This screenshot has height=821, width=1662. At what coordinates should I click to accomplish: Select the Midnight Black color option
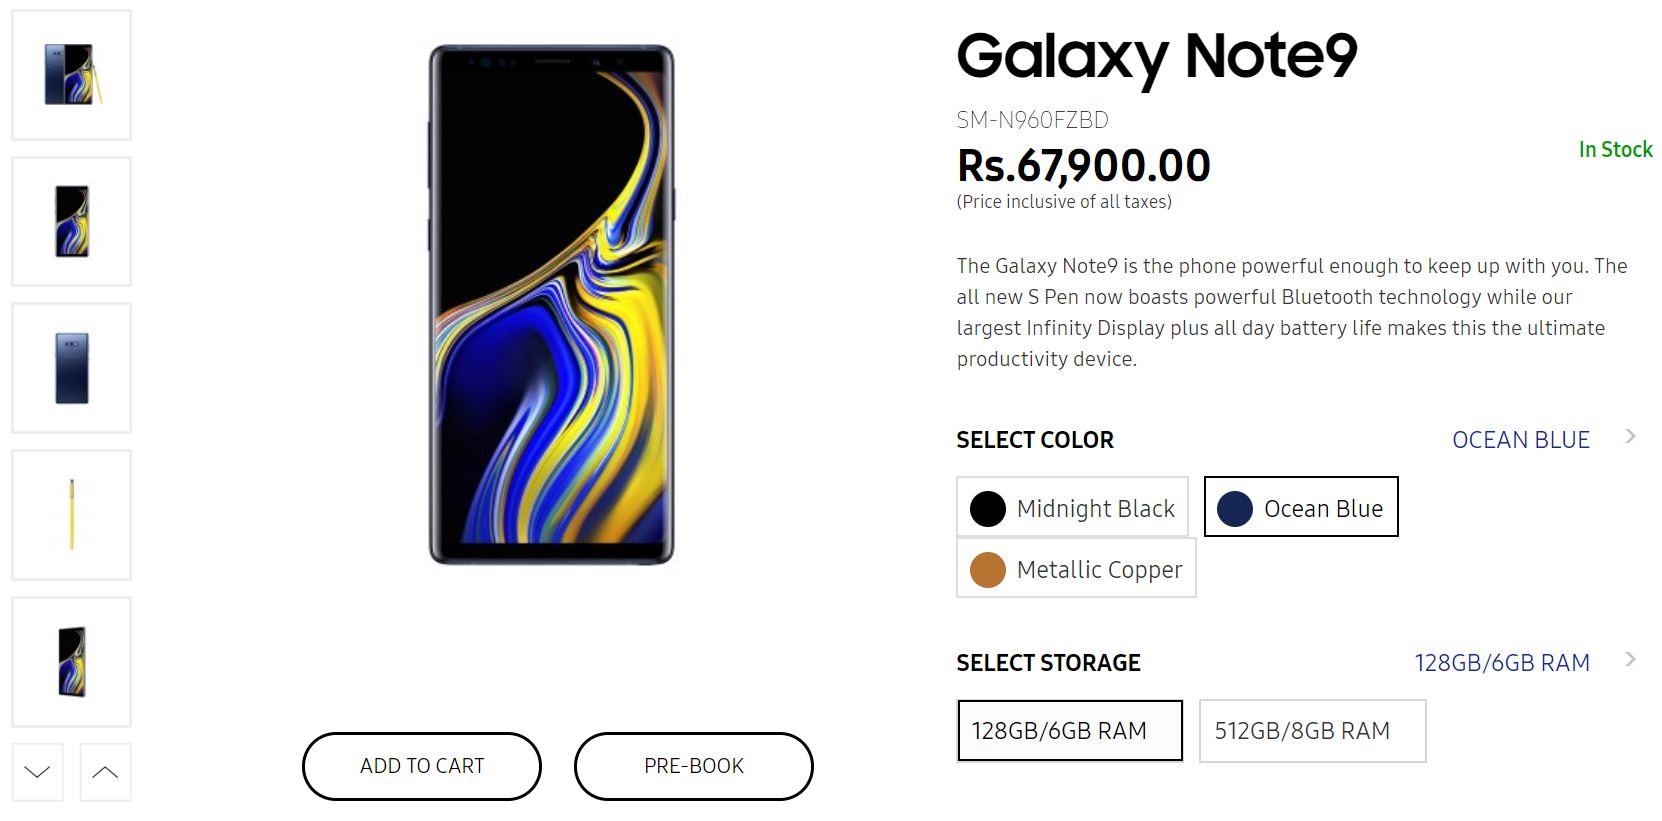tap(1072, 508)
